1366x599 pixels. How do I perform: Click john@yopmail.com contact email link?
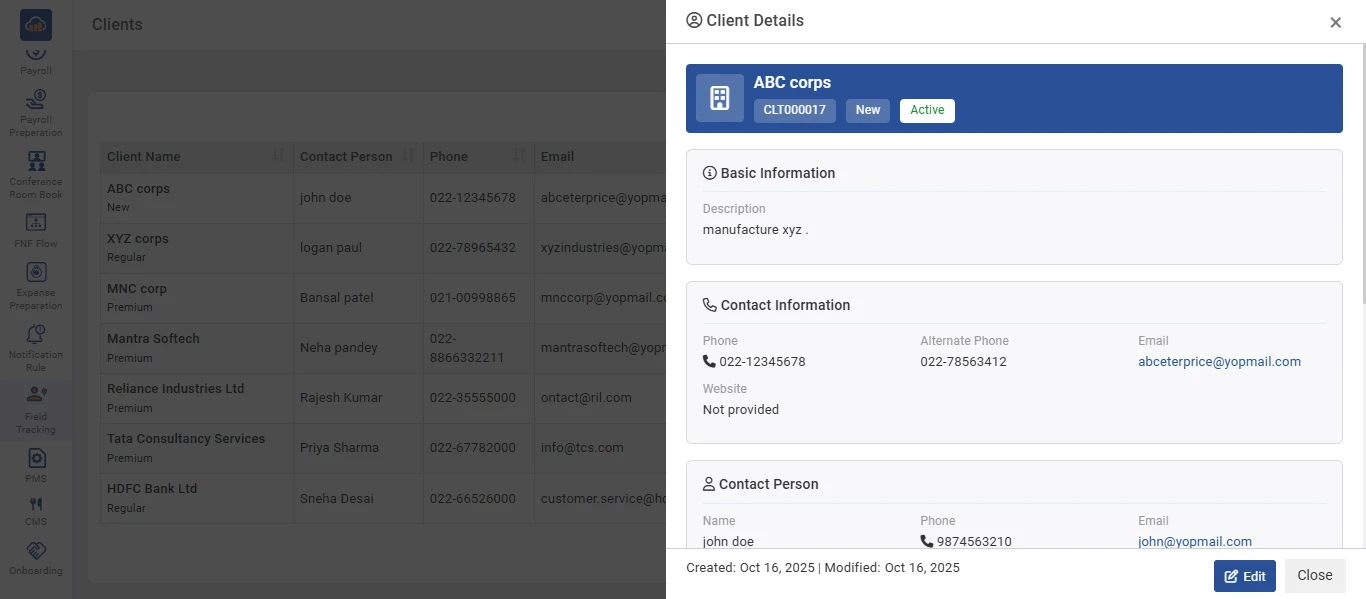coord(1194,541)
